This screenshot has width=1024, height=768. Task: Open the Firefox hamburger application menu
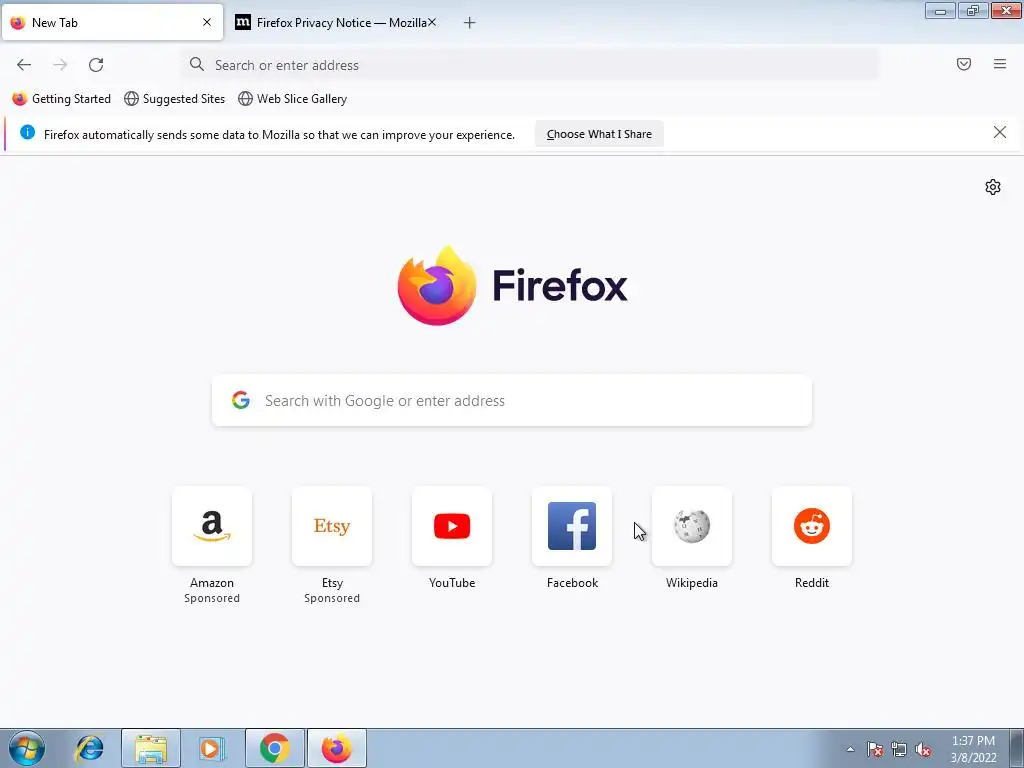(1000, 64)
